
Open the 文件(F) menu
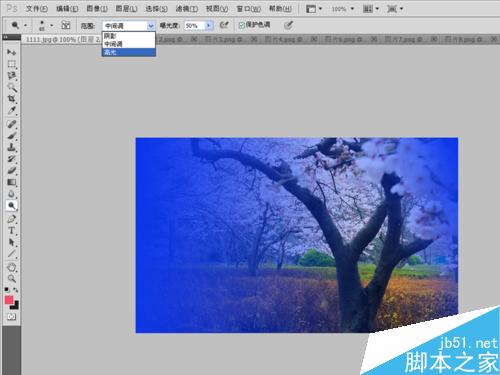point(37,9)
